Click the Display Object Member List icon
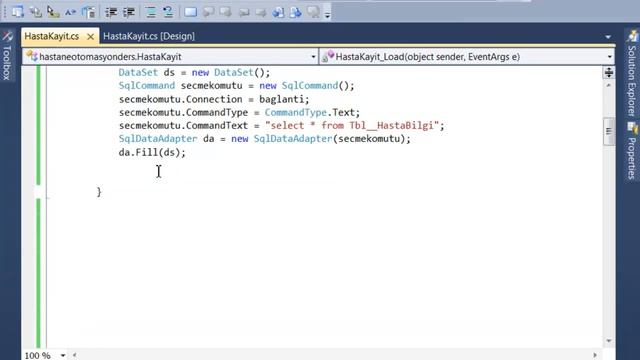The width and height of the screenshot is (640, 360). 18,12
